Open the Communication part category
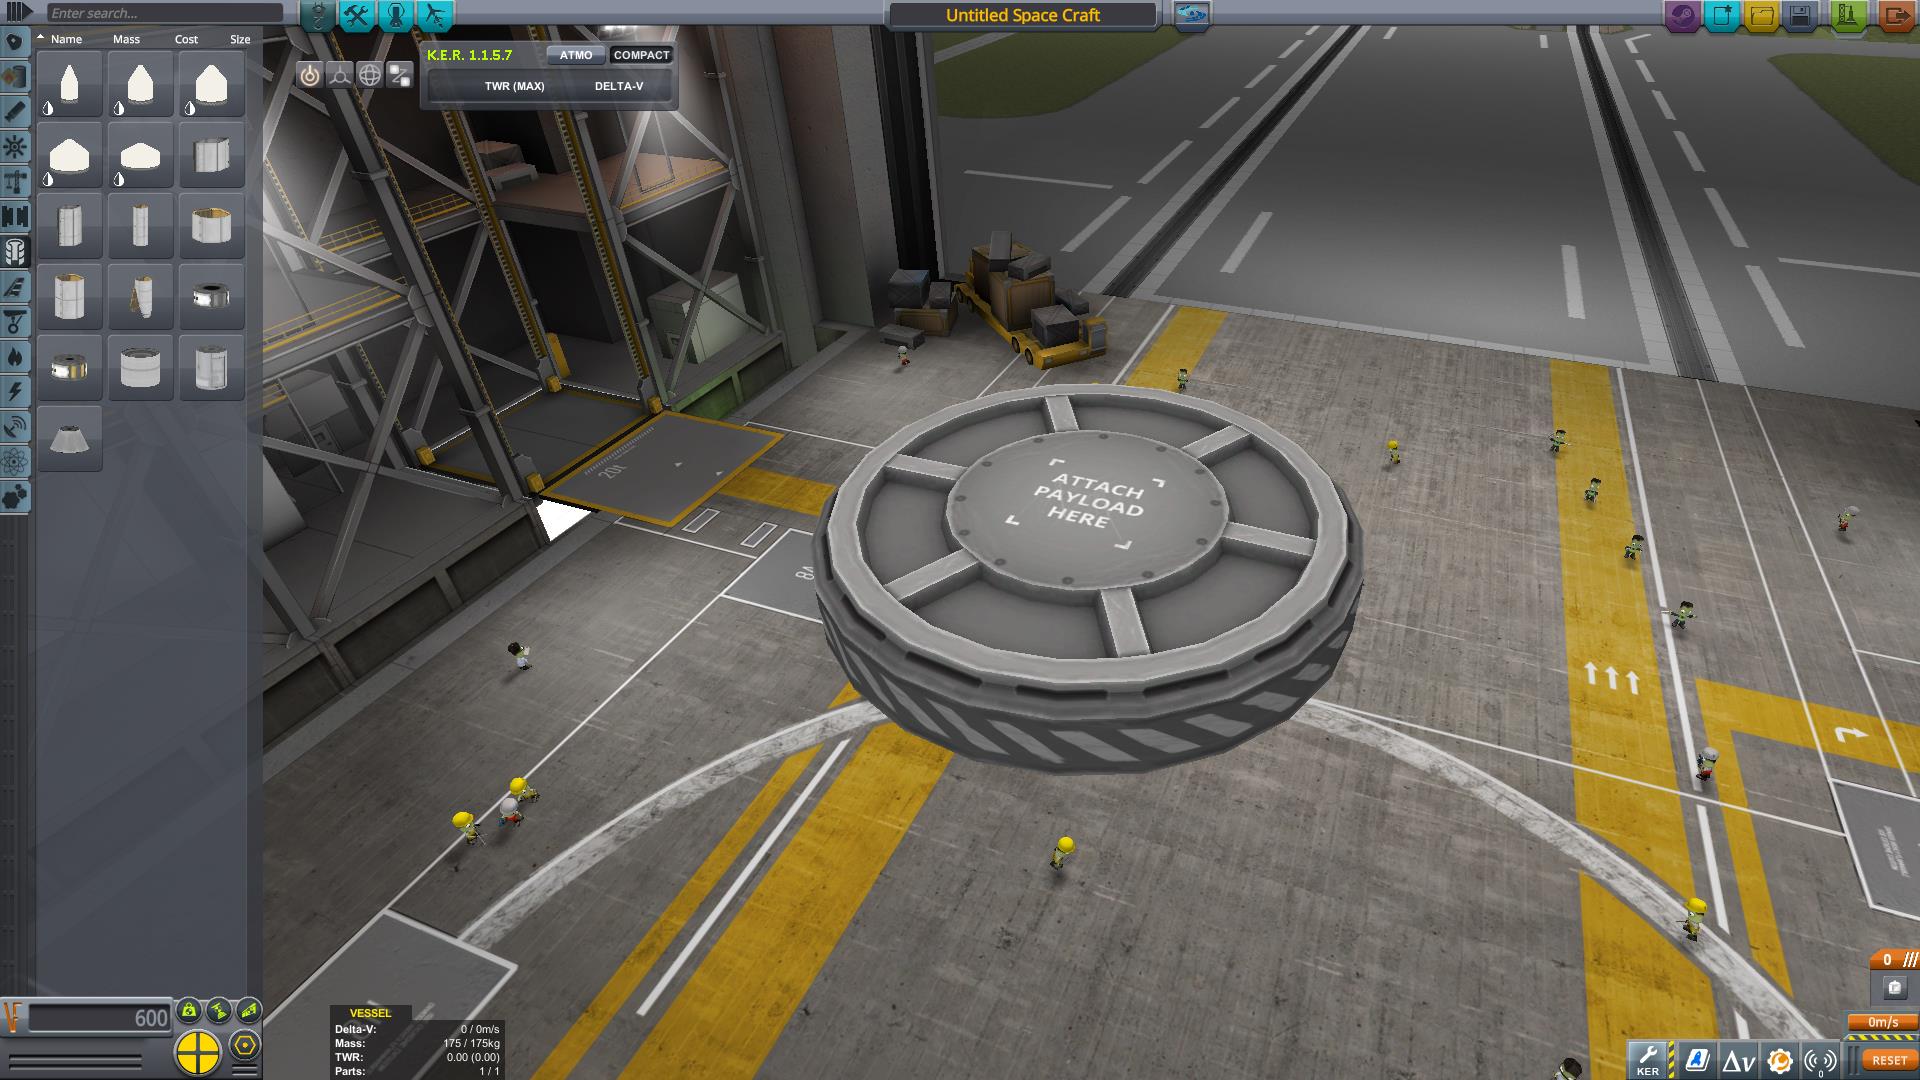 [15, 427]
